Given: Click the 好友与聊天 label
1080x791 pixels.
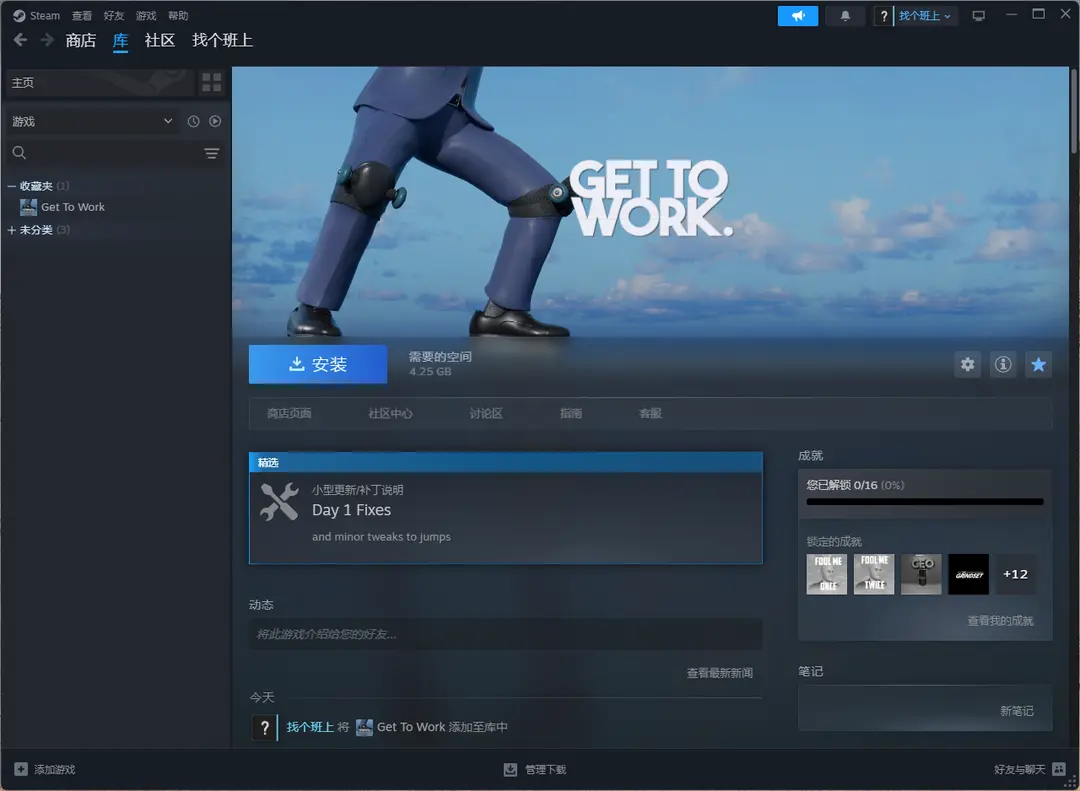Looking at the screenshot, I should click(x=1019, y=769).
